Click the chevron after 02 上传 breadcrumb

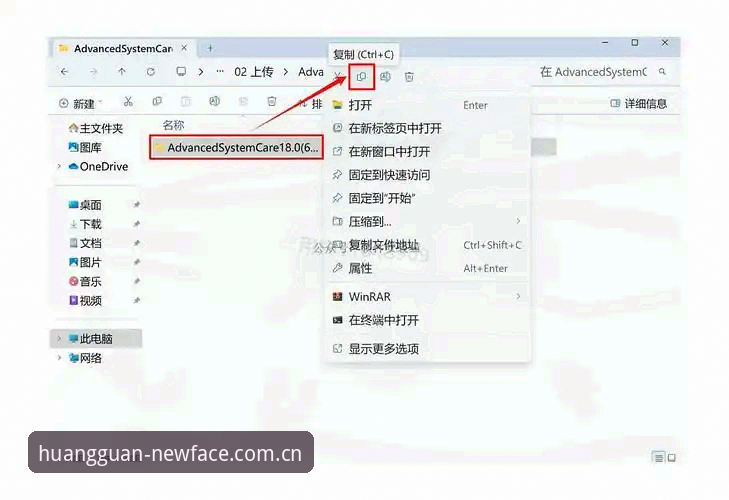[x=286, y=72]
